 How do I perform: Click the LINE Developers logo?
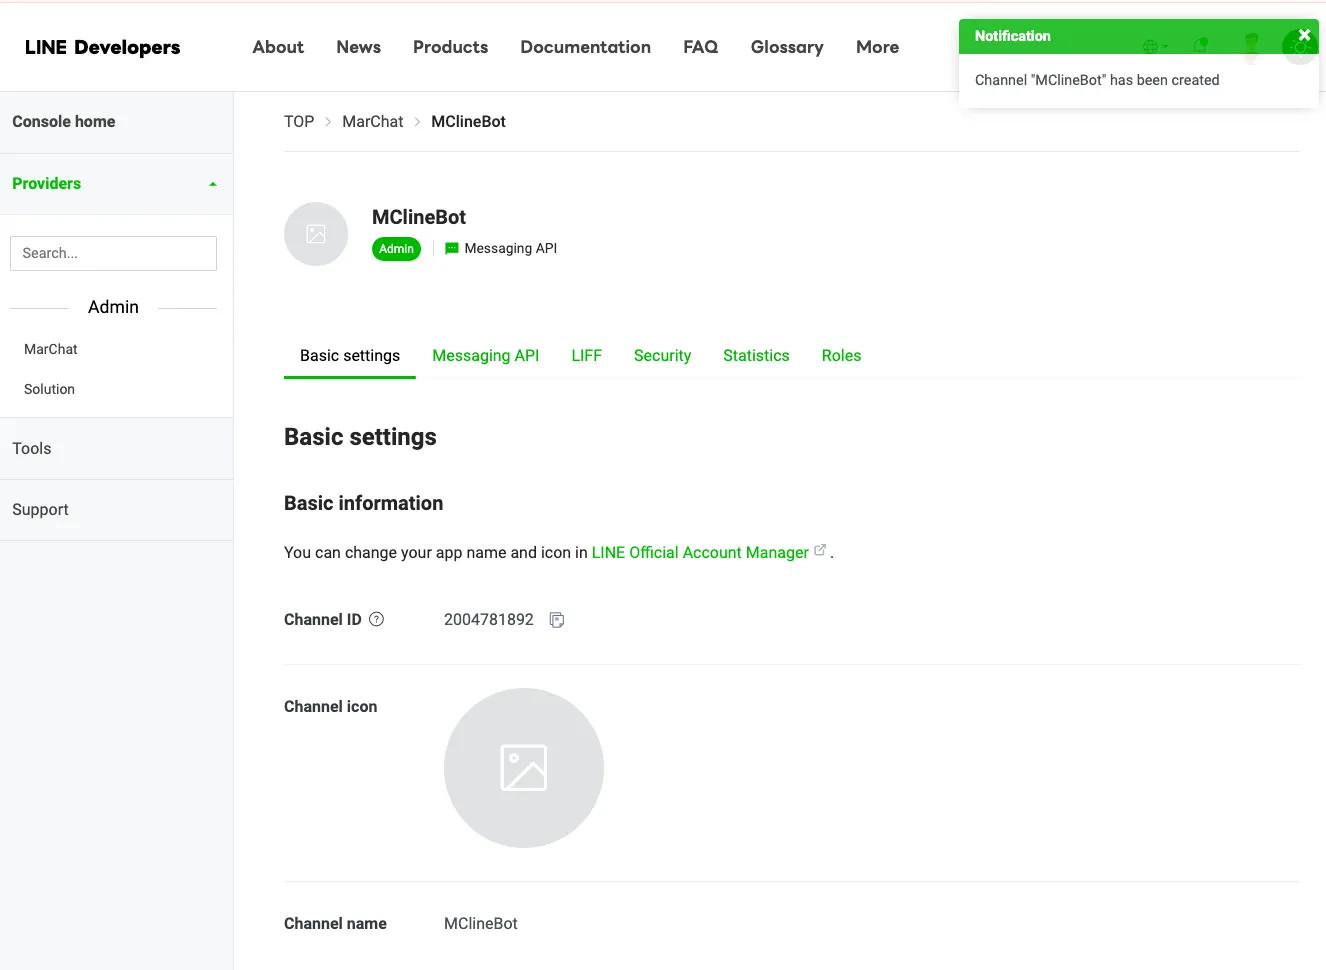coord(103,47)
